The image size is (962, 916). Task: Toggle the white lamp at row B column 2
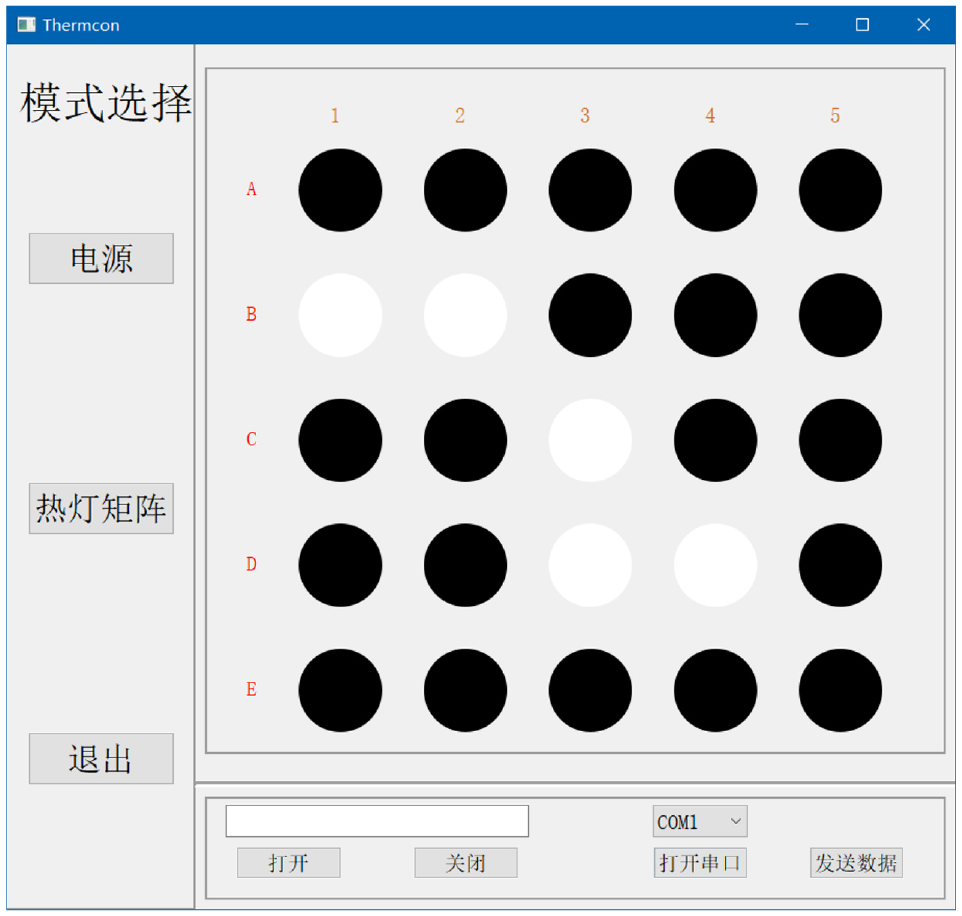pyautogui.click(x=466, y=315)
